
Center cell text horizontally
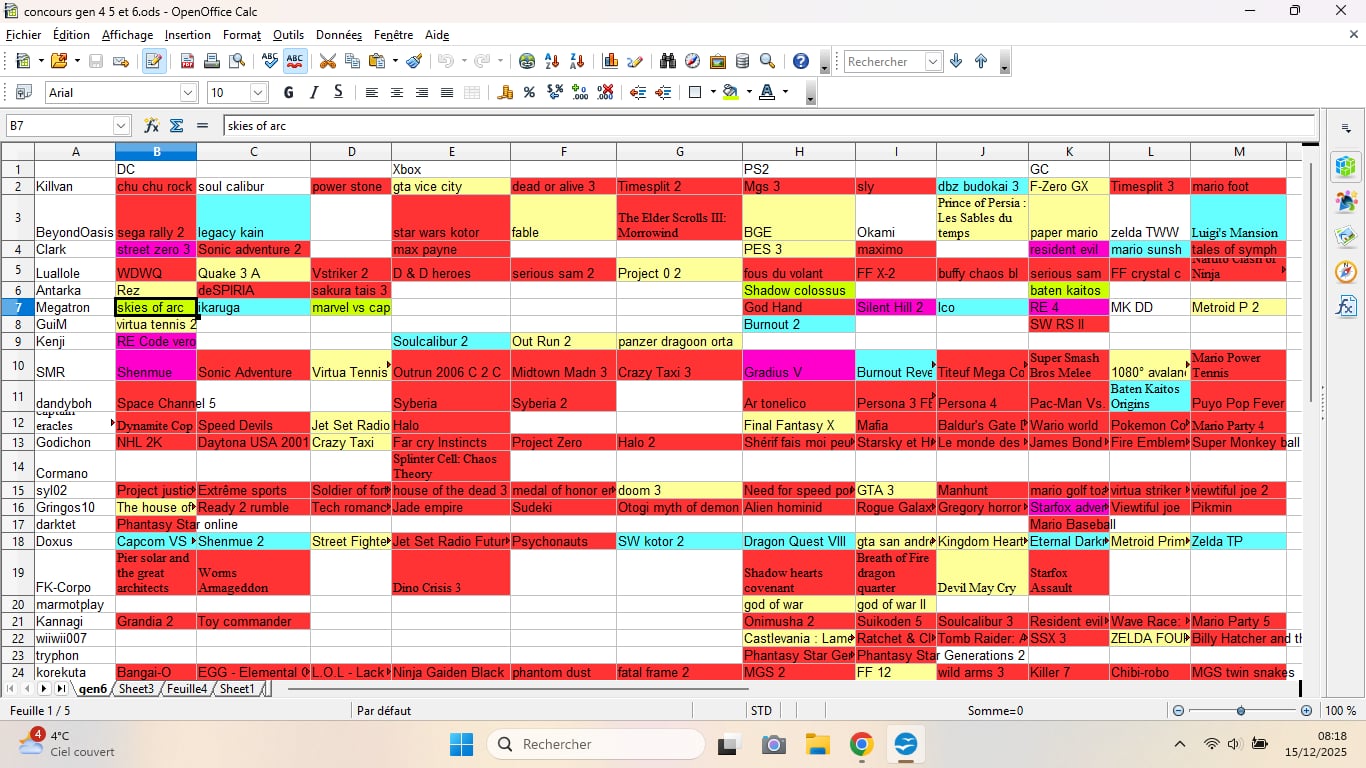tap(397, 92)
